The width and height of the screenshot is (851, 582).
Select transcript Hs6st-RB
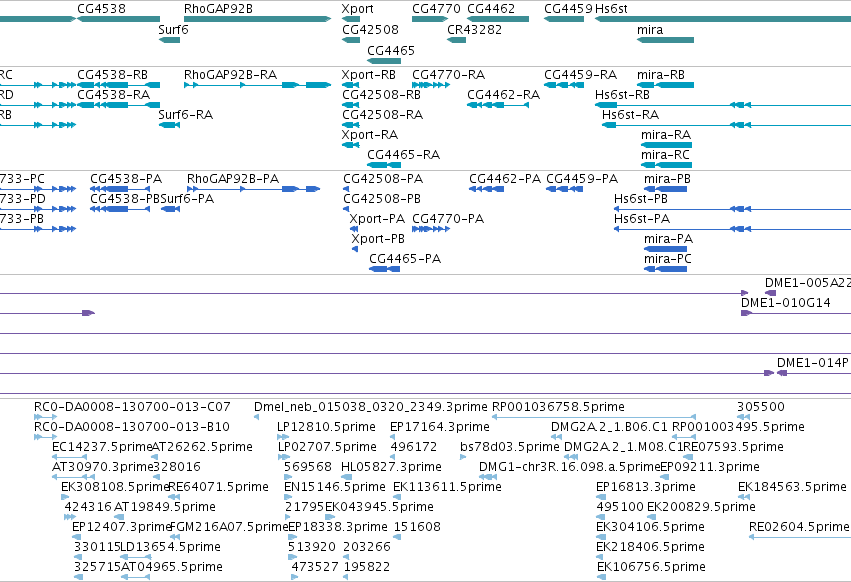pos(623,94)
